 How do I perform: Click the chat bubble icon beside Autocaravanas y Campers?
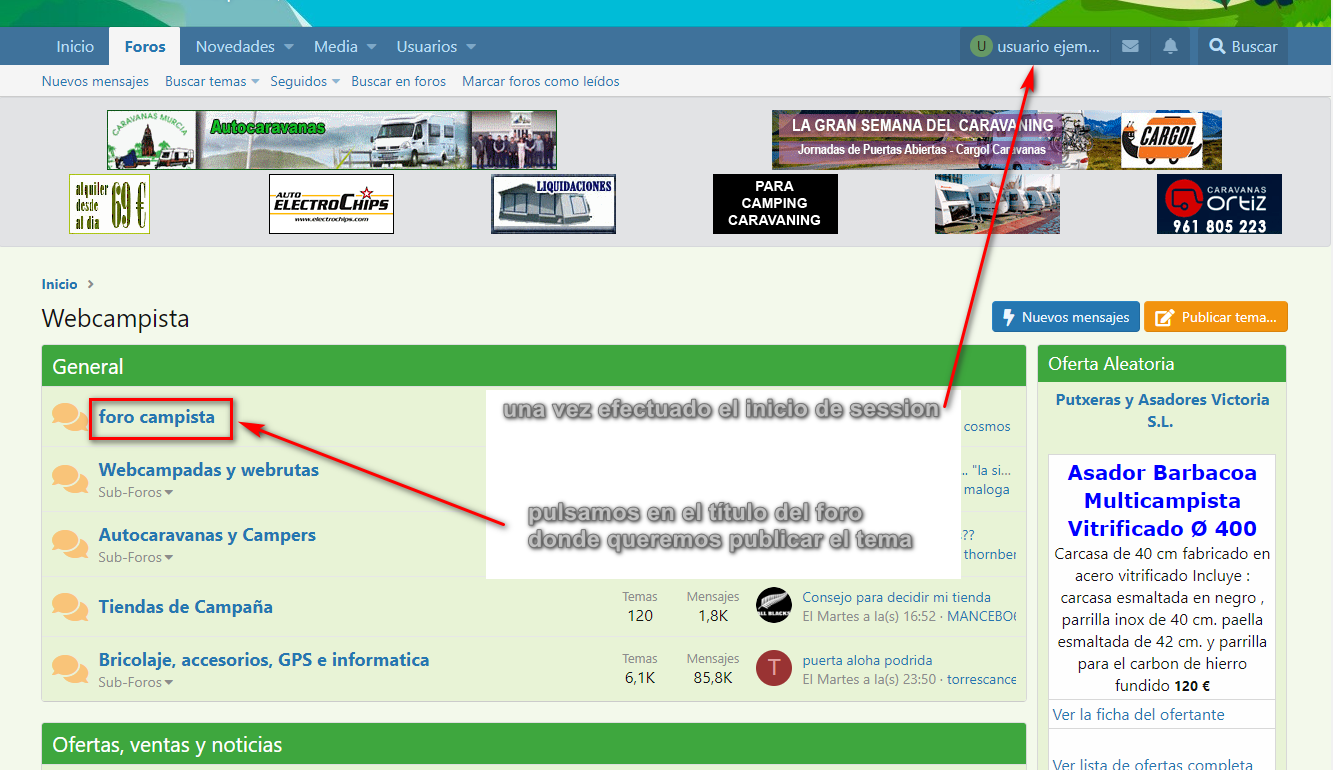tap(70, 544)
